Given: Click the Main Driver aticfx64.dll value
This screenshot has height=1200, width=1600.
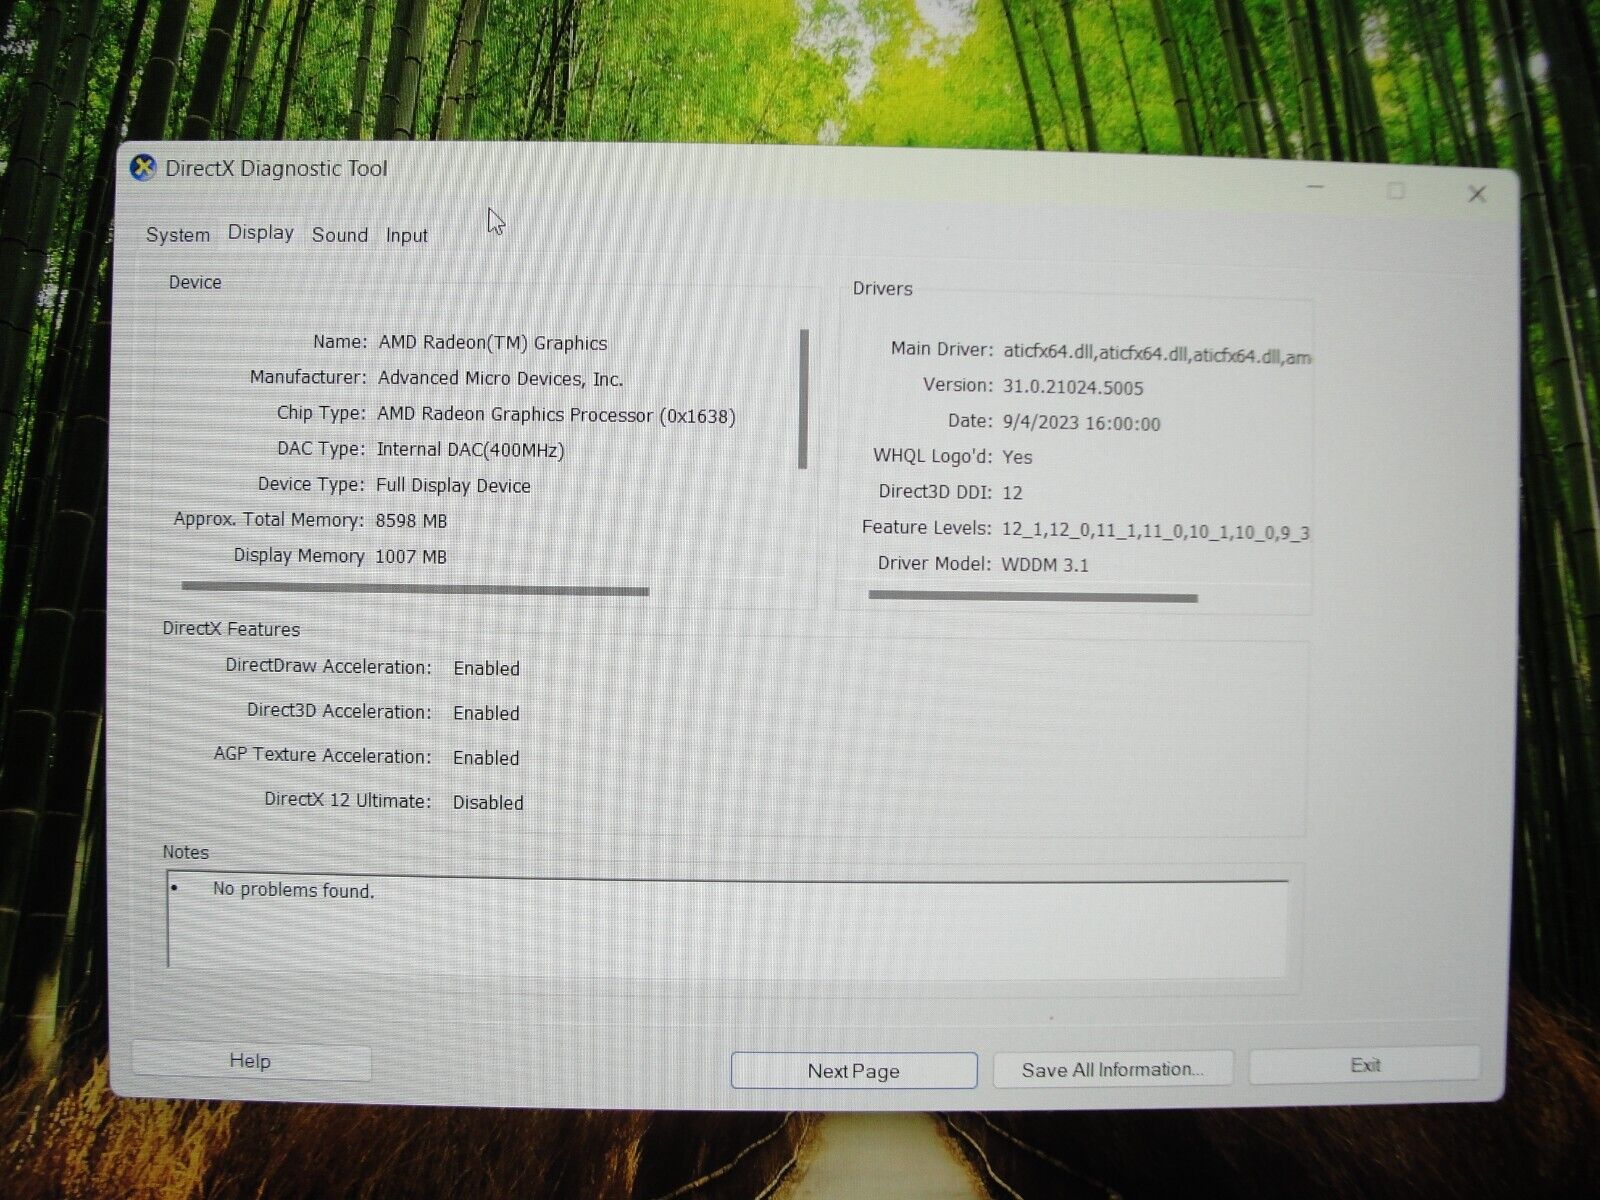Looking at the screenshot, I should click(x=1156, y=354).
